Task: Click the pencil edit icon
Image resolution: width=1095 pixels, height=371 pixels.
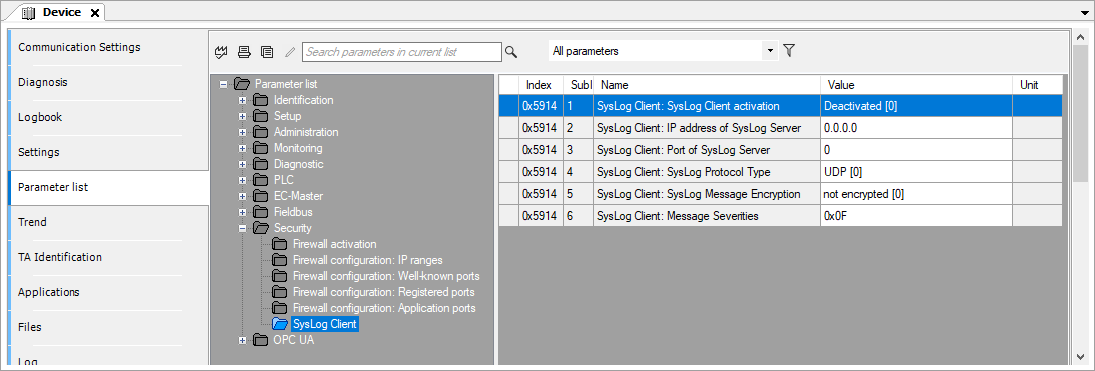Action: coord(290,51)
